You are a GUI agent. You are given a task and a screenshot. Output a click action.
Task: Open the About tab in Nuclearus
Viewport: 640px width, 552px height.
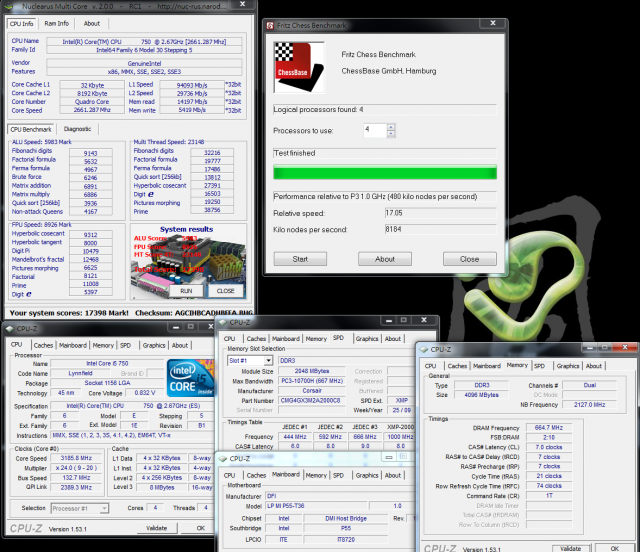(x=92, y=24)
